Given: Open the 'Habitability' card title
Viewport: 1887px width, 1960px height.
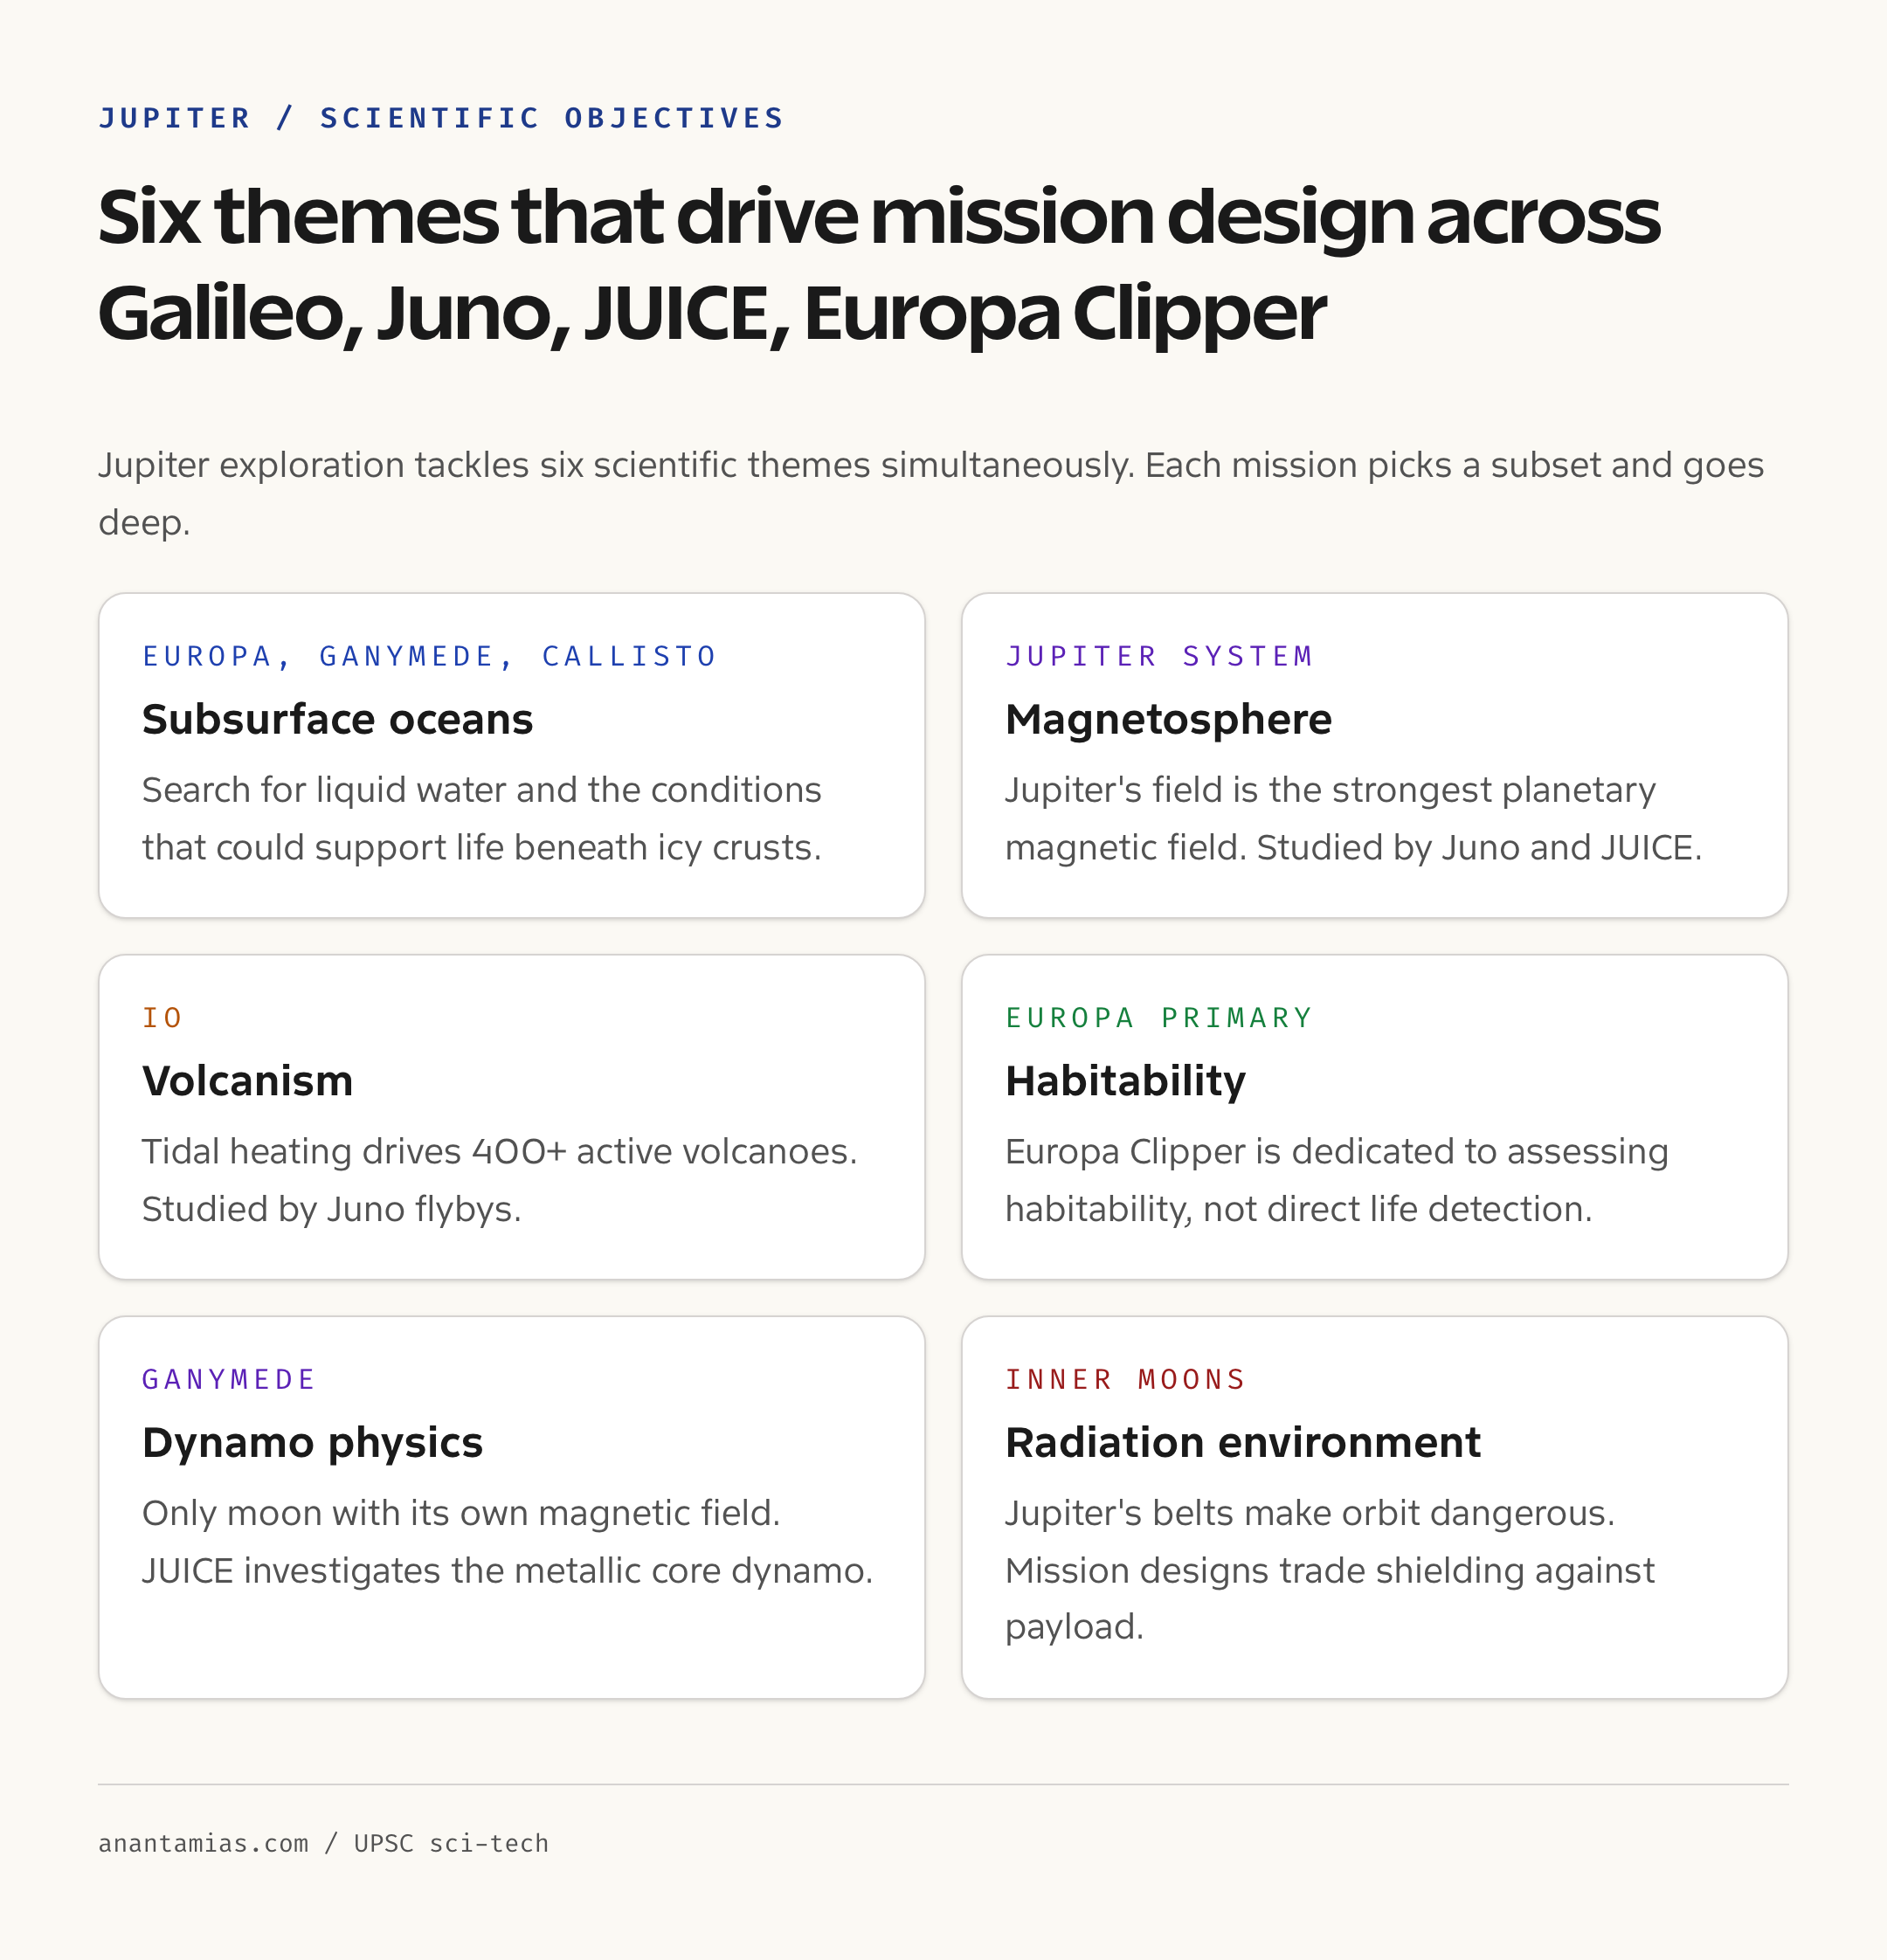Looking at the screenshot, I should click(1125, 1081).
